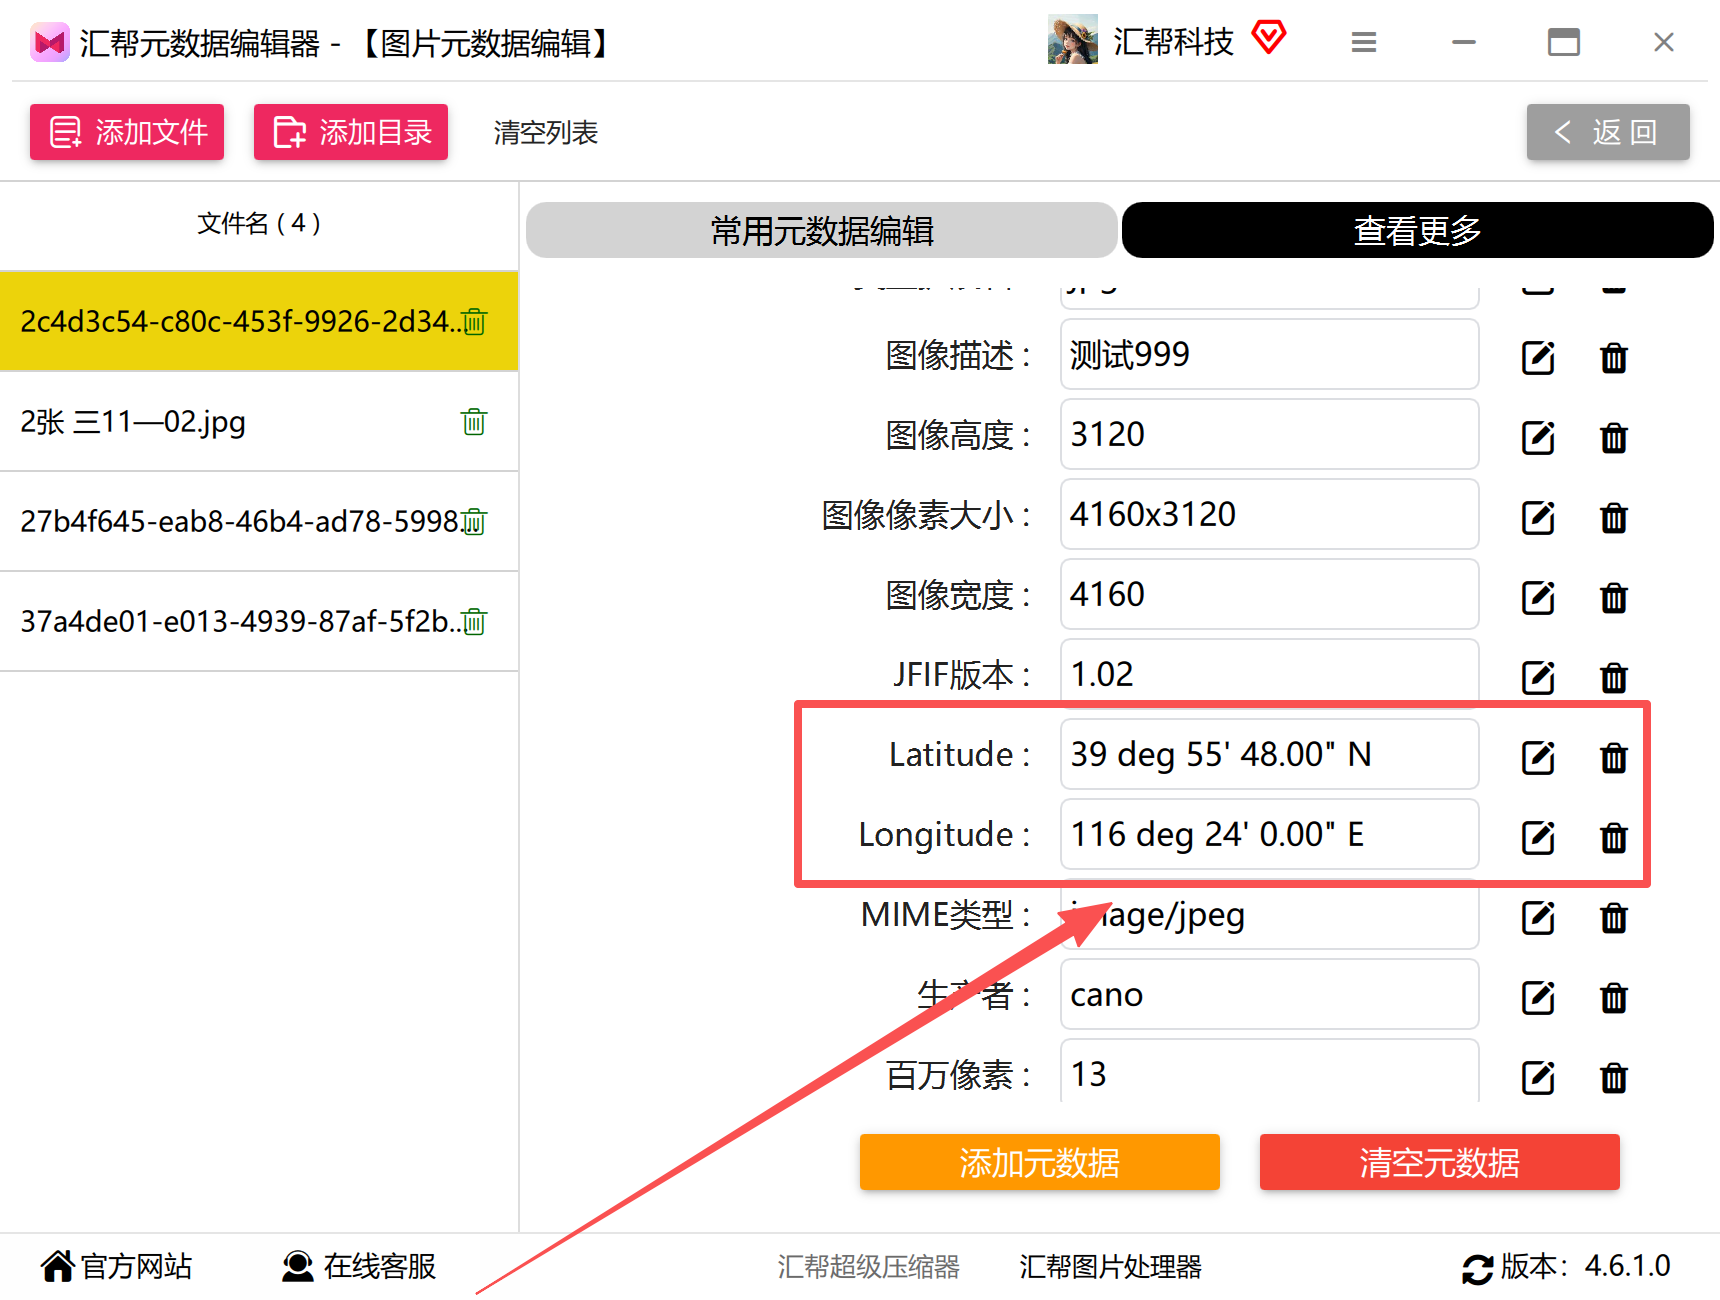
Task: Click the 汇帮科技 user avatar
Action: 1073,40
